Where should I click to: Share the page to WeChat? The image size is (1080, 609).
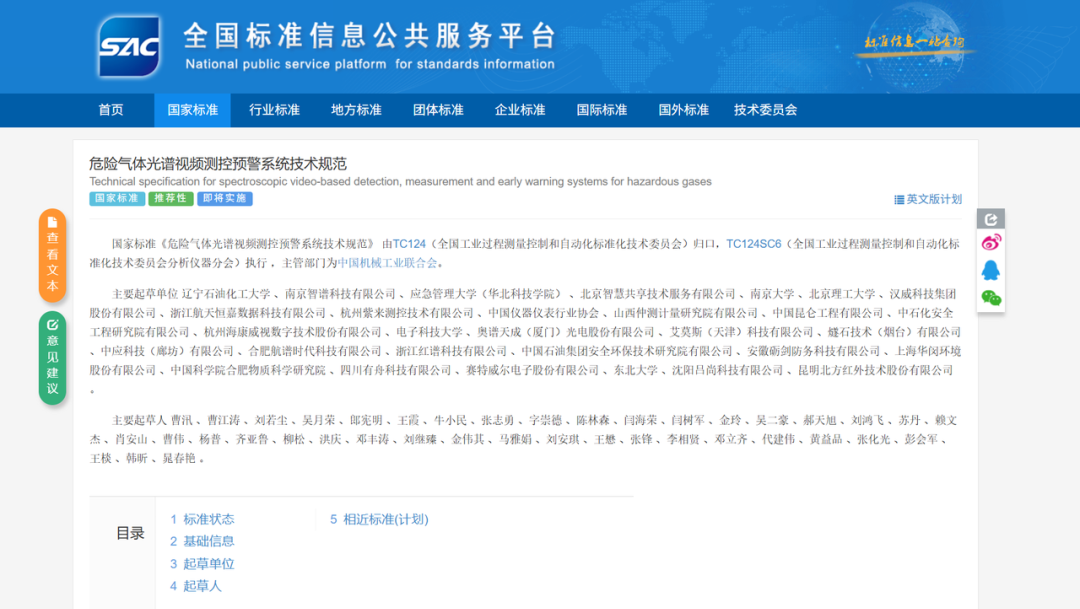[990, 298]
